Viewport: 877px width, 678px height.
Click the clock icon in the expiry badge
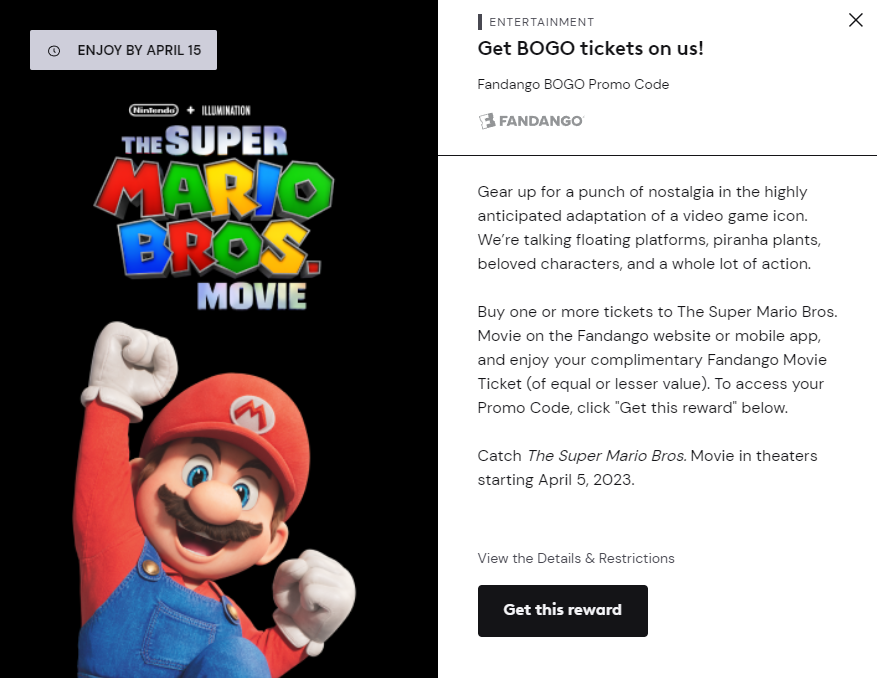tap(53, 49)
